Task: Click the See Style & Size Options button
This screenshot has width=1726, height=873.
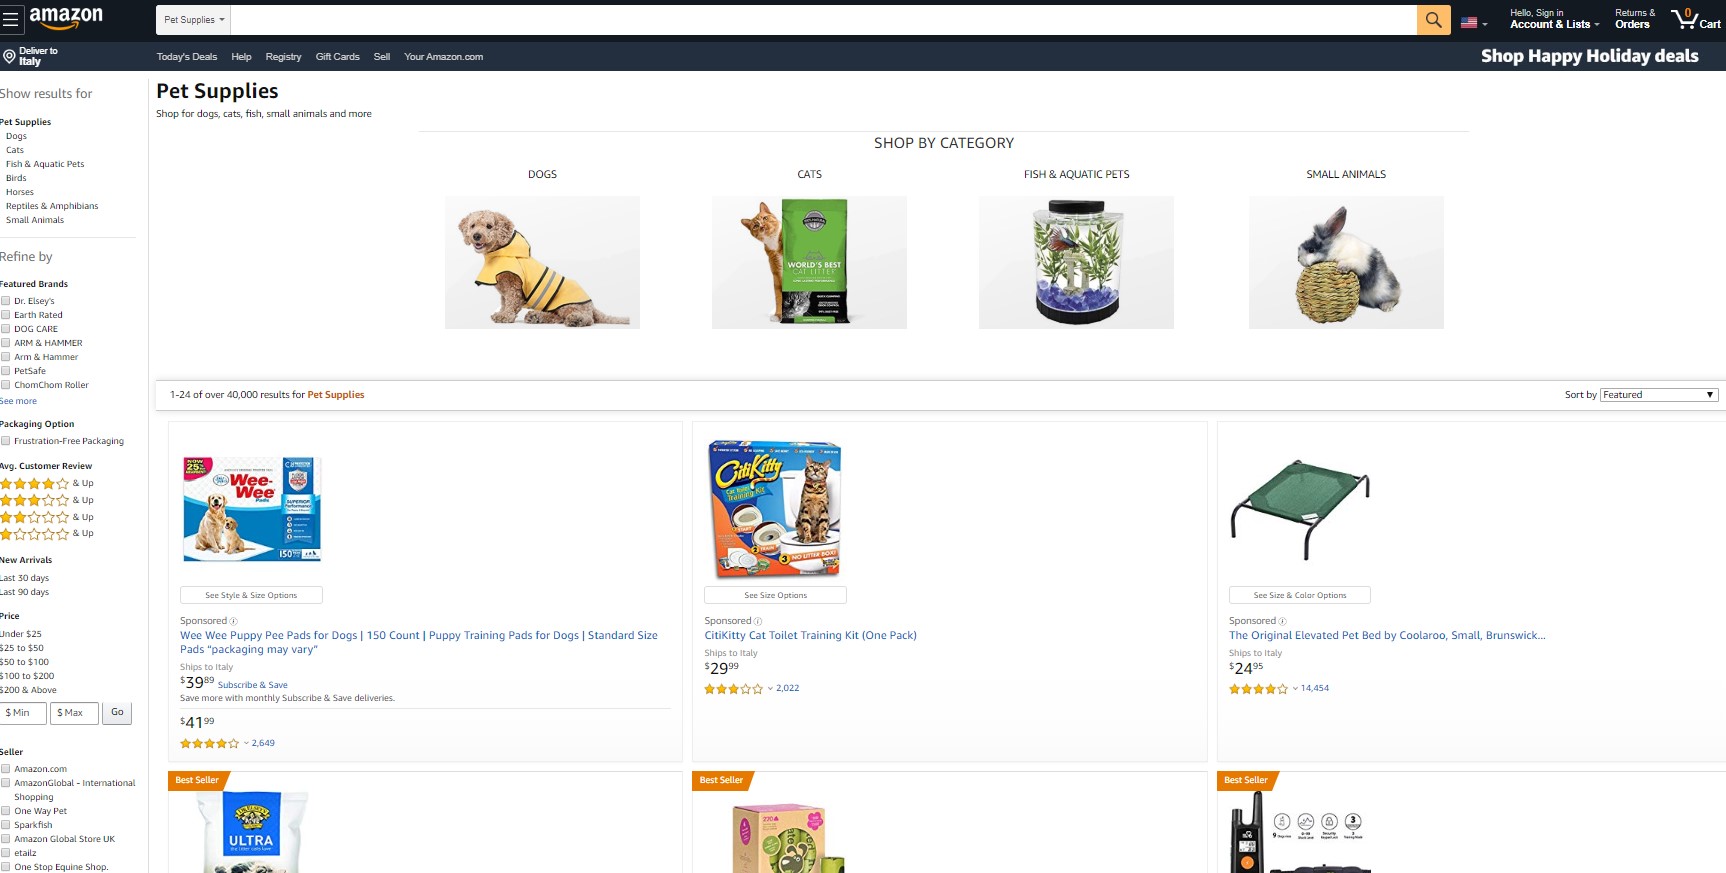Action: 251,595
